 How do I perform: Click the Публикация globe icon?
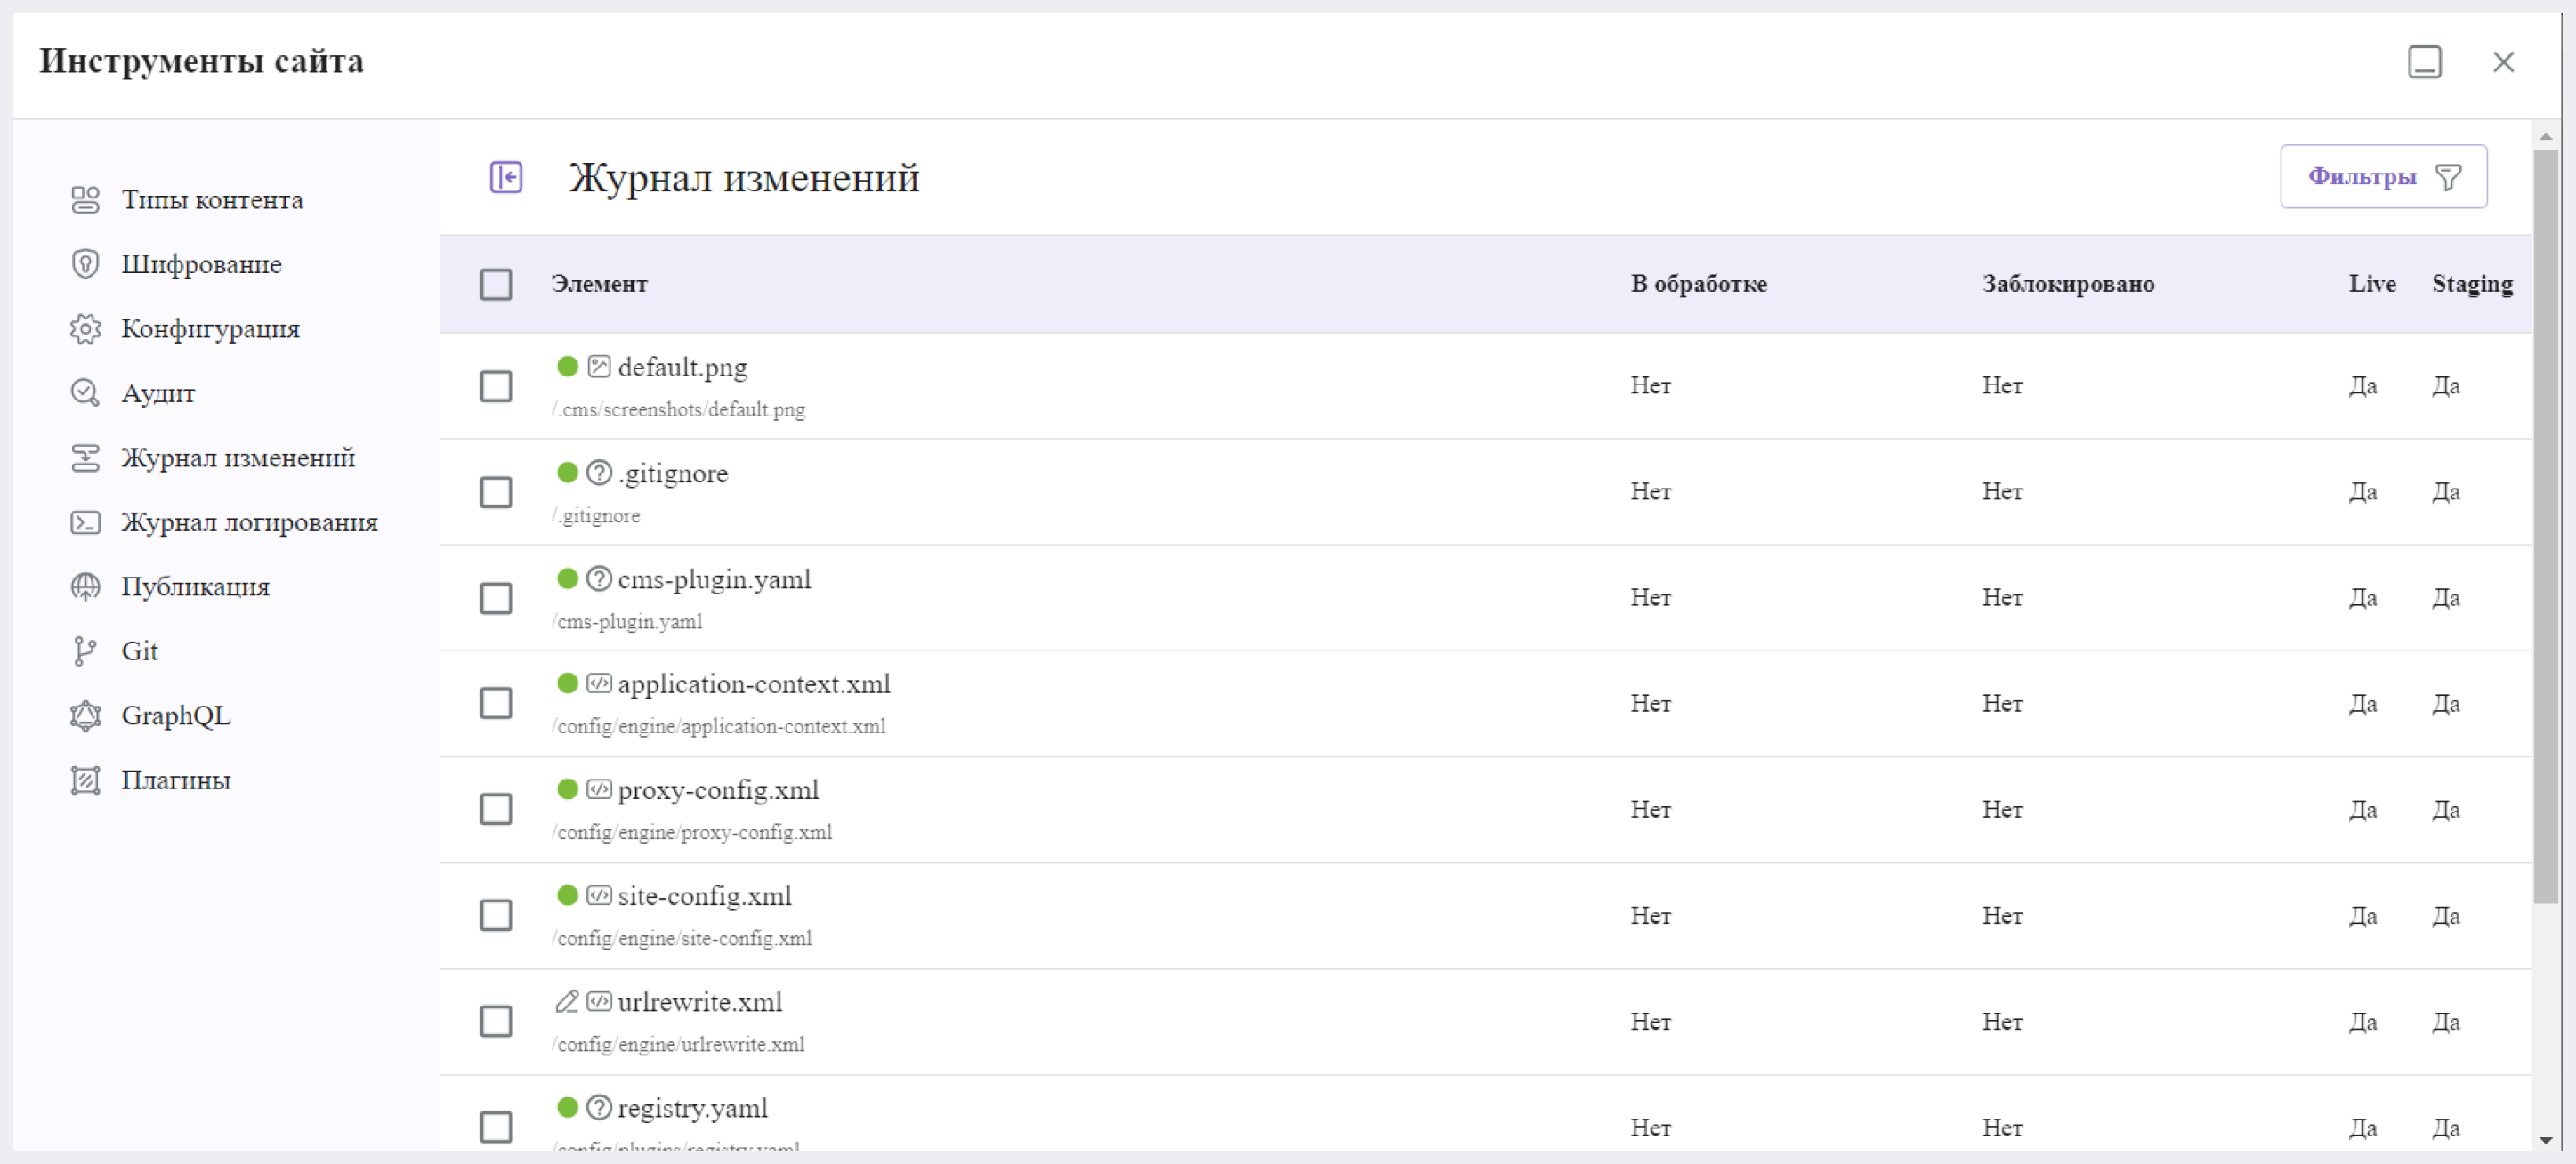(85, 587)
